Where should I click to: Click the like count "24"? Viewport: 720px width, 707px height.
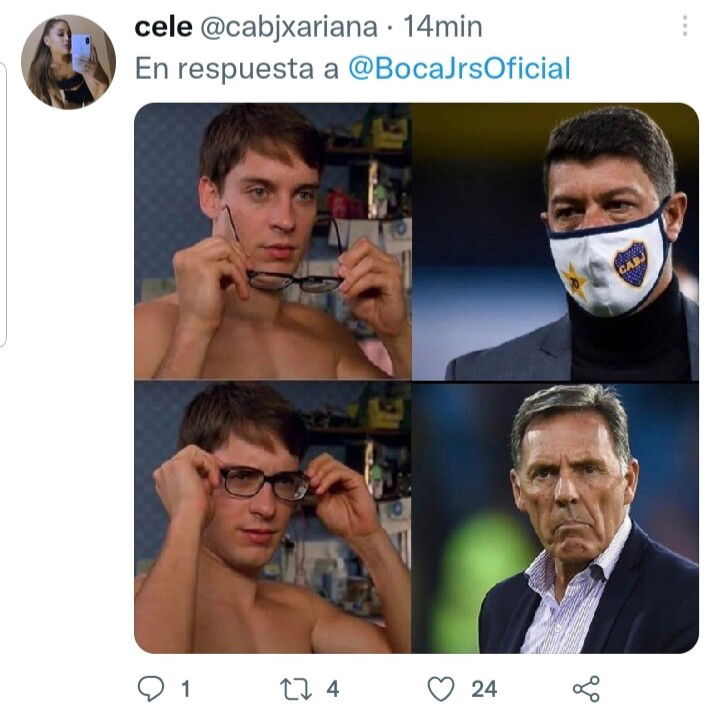coord(484,688)
